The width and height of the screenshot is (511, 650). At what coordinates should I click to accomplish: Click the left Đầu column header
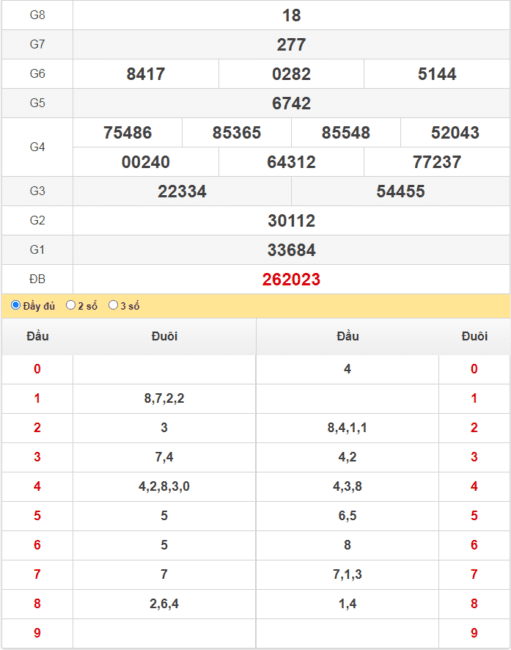37,336
